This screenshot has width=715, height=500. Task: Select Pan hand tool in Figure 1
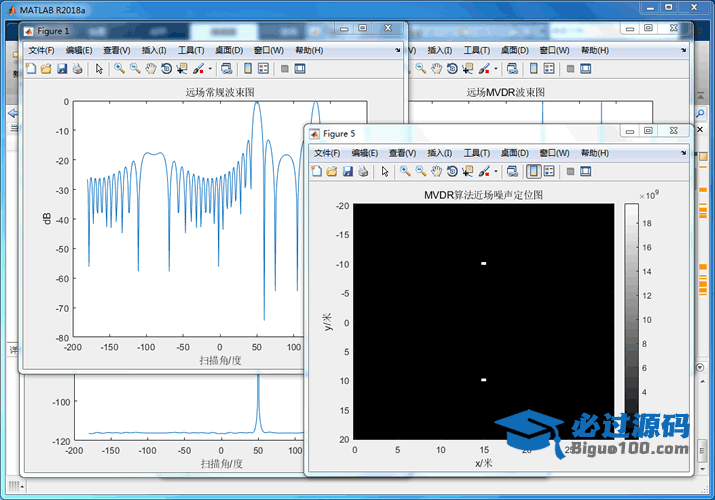[150, 69]
